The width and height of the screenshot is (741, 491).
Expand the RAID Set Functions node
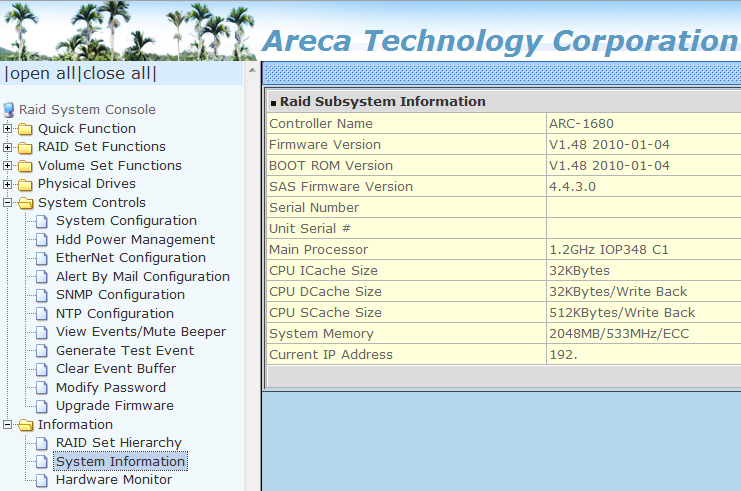[x=8, y=147]
